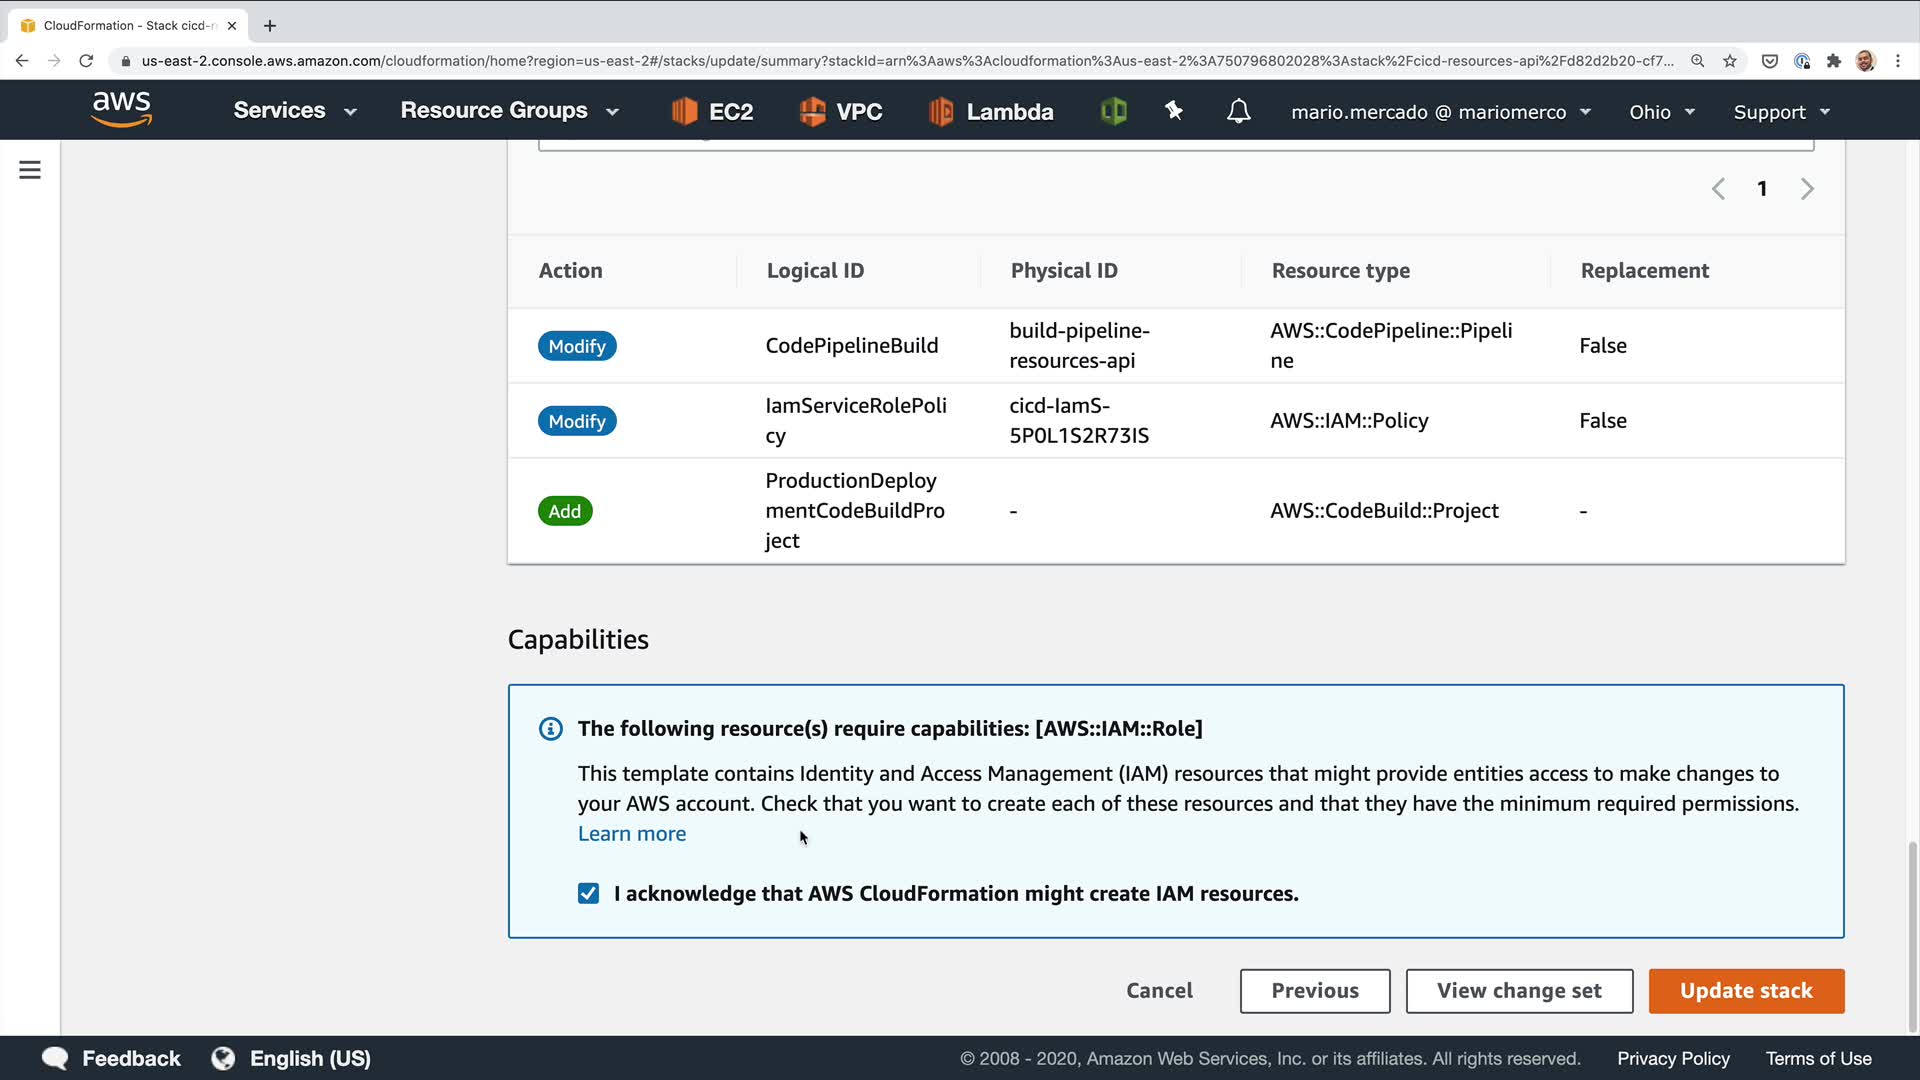
Task: Expand the Services dropdown menu
Action: pyautogui.click(x=294, y=111)
